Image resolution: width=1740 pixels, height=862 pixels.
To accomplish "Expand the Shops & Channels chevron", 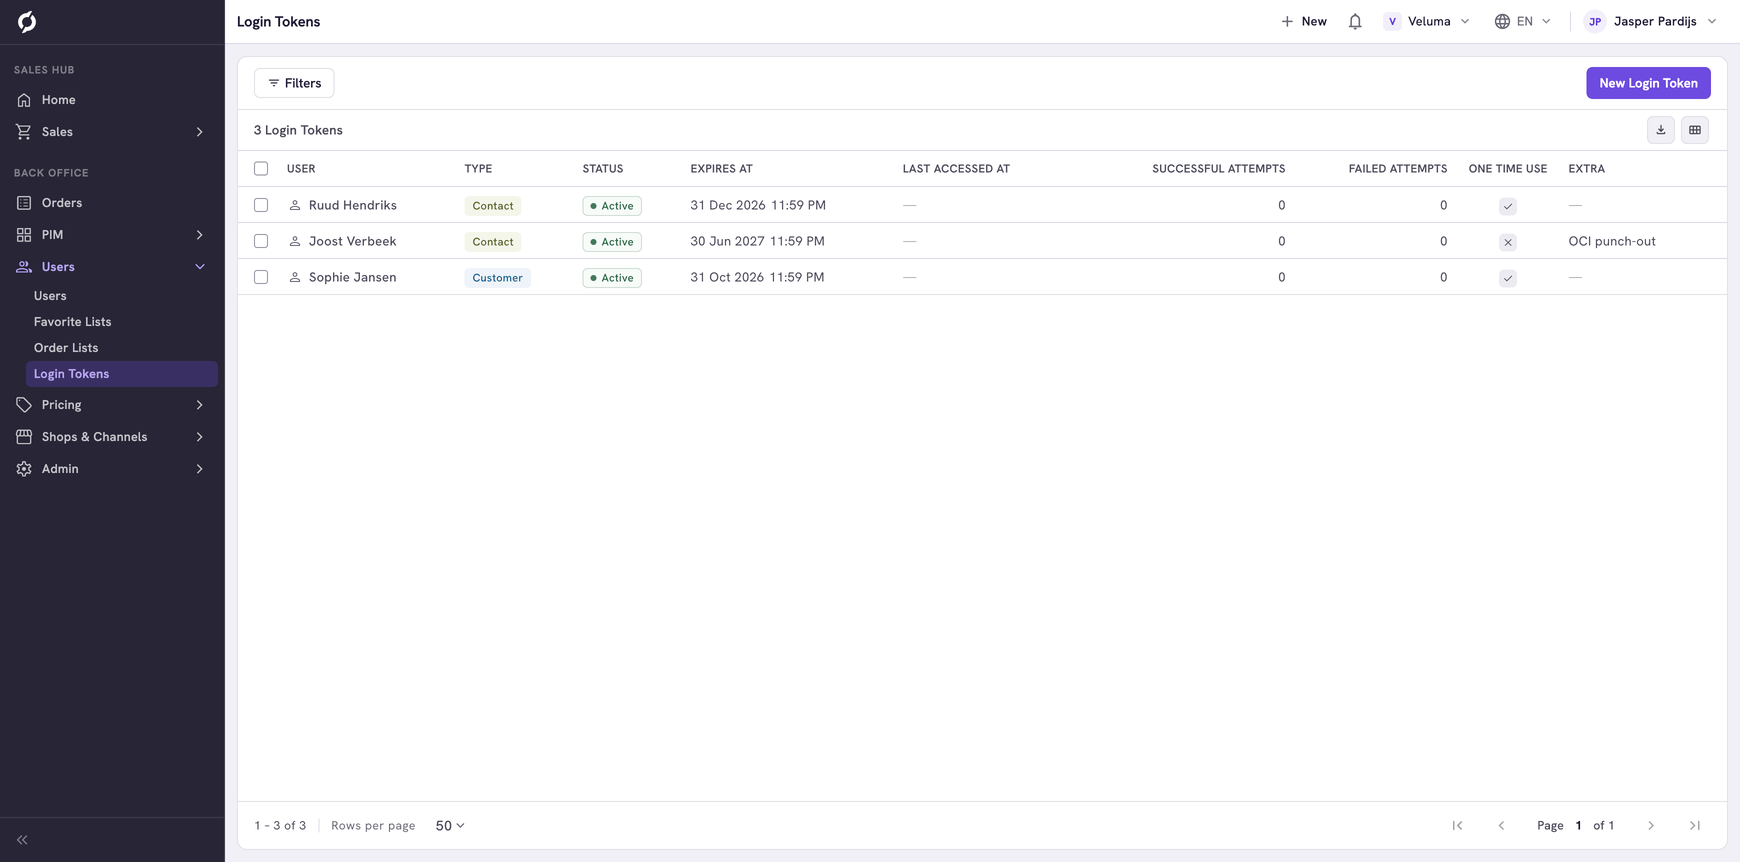I will [x=200, y=437].
